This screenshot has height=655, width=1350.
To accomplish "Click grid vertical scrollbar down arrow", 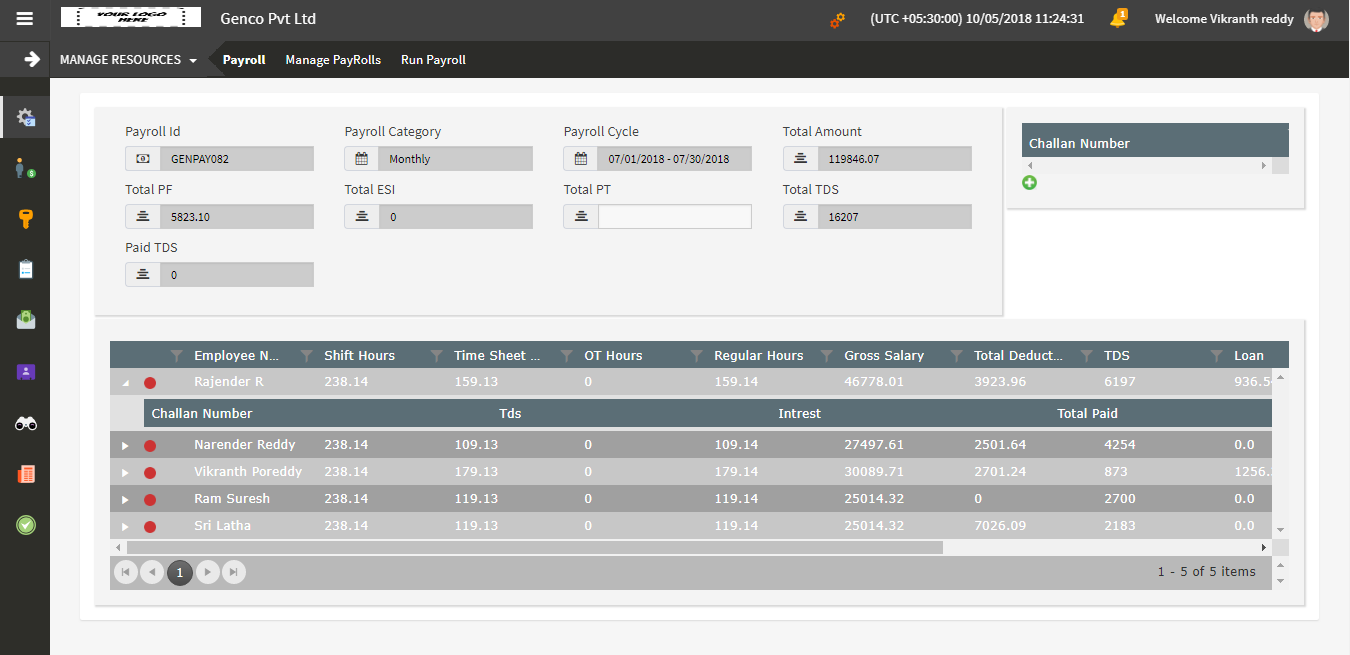I will pos(1281,530).
